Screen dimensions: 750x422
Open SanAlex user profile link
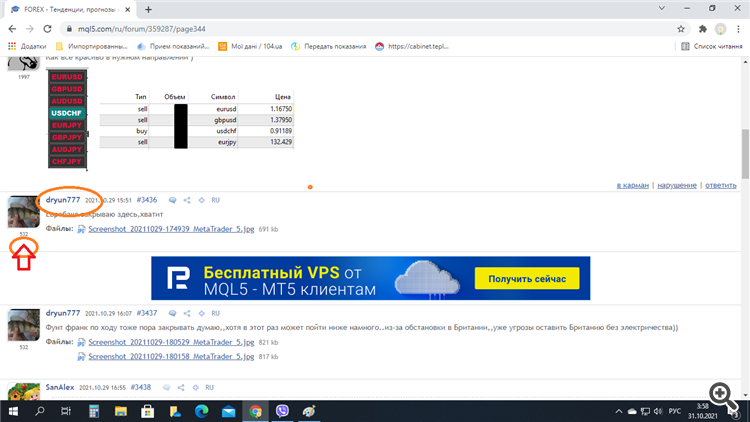60,387
